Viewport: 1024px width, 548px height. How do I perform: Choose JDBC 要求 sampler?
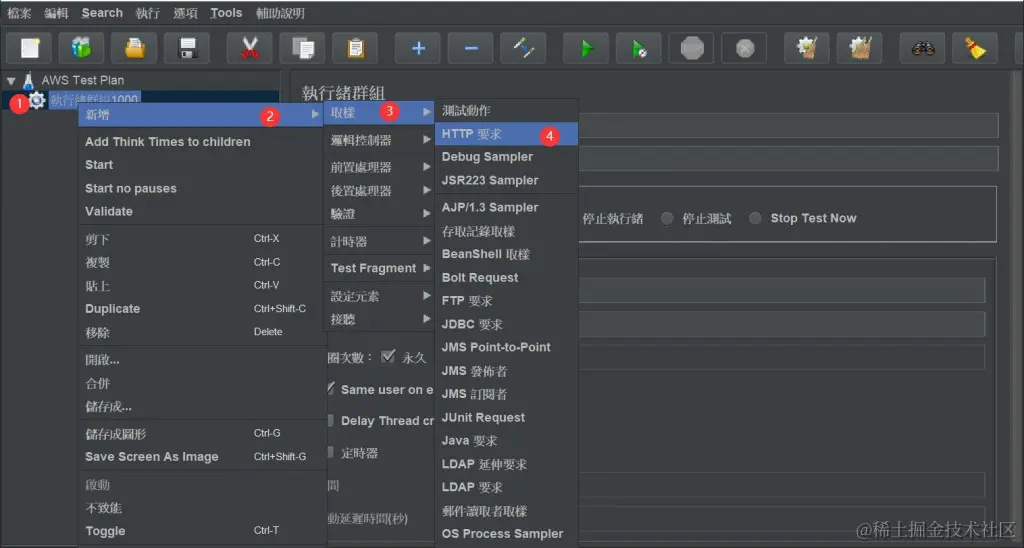506,324
